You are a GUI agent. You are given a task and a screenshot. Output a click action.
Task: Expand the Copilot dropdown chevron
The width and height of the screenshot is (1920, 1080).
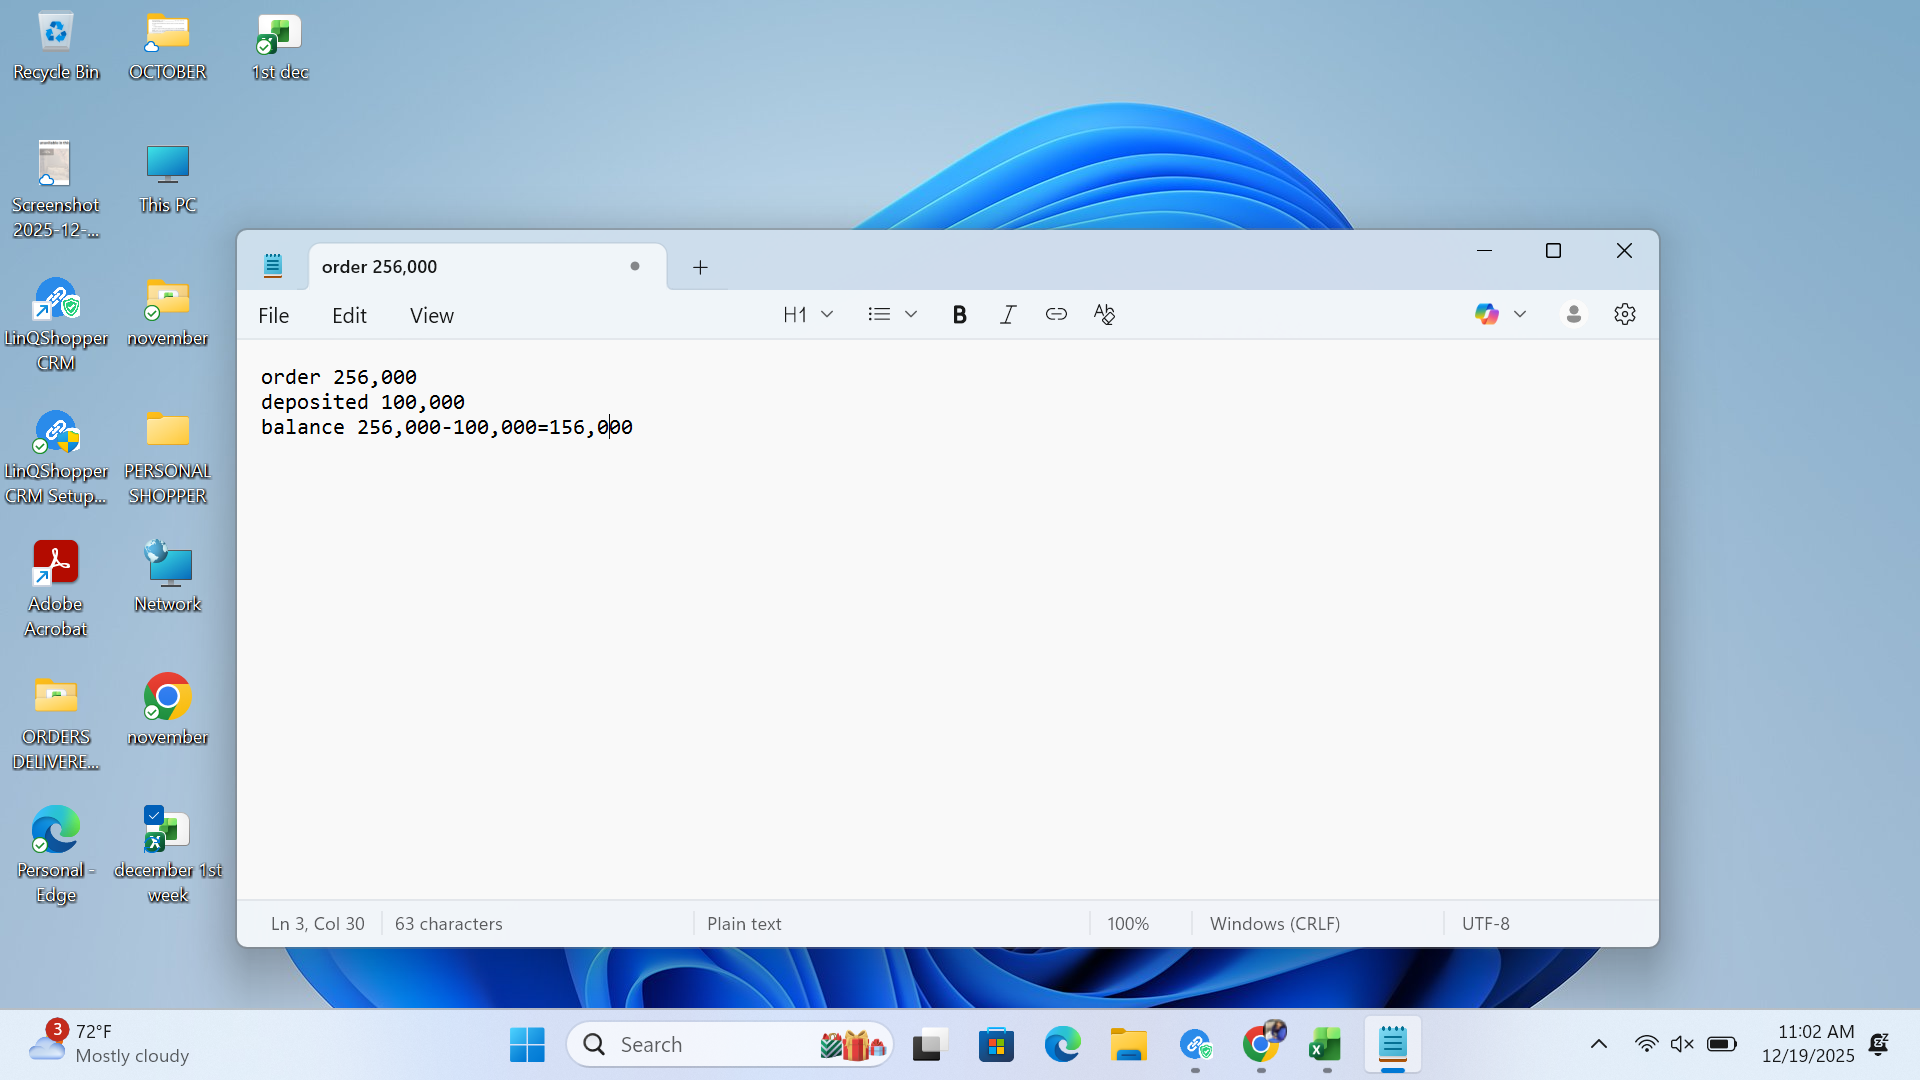click(1520, 315)
